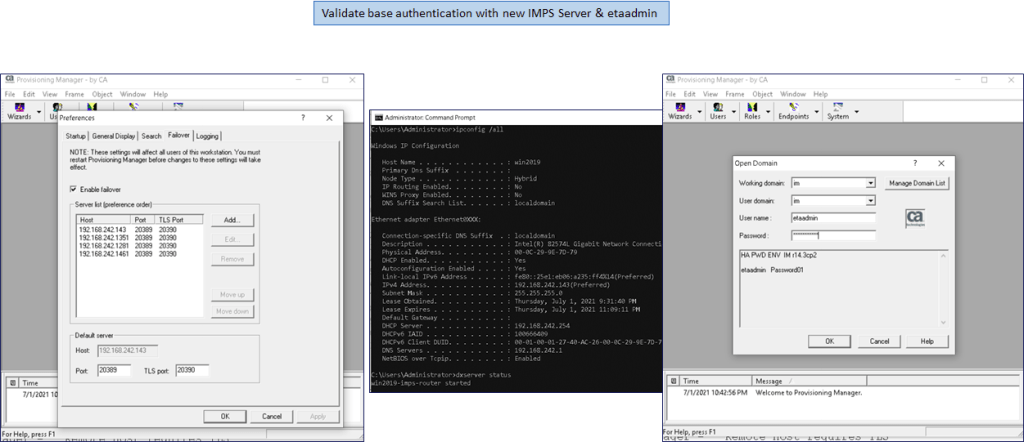Click the question mark help icon in Open Domain

click(915, 161)
